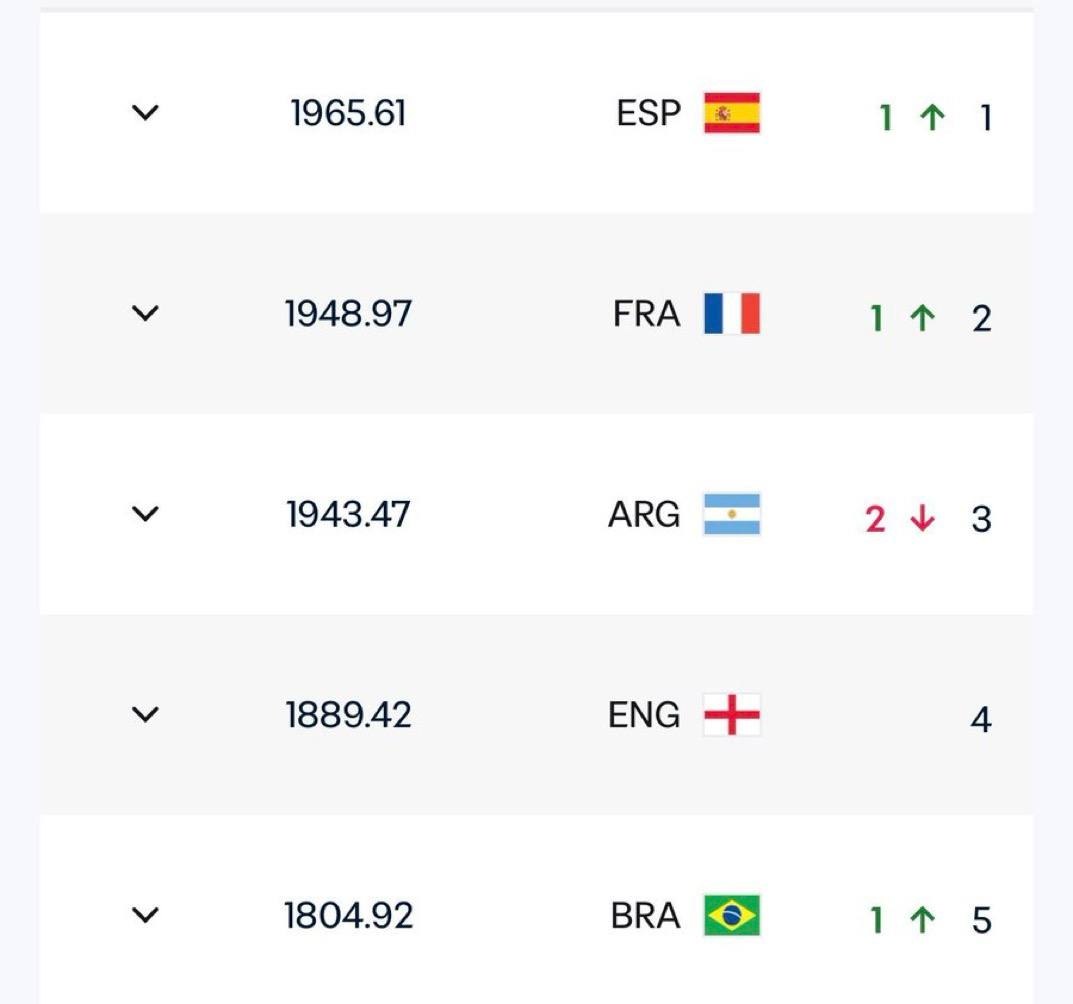Click the England flag icon
This screenshot has width=1073, height=1004.
pyautogui.click(x=732, y=715)
